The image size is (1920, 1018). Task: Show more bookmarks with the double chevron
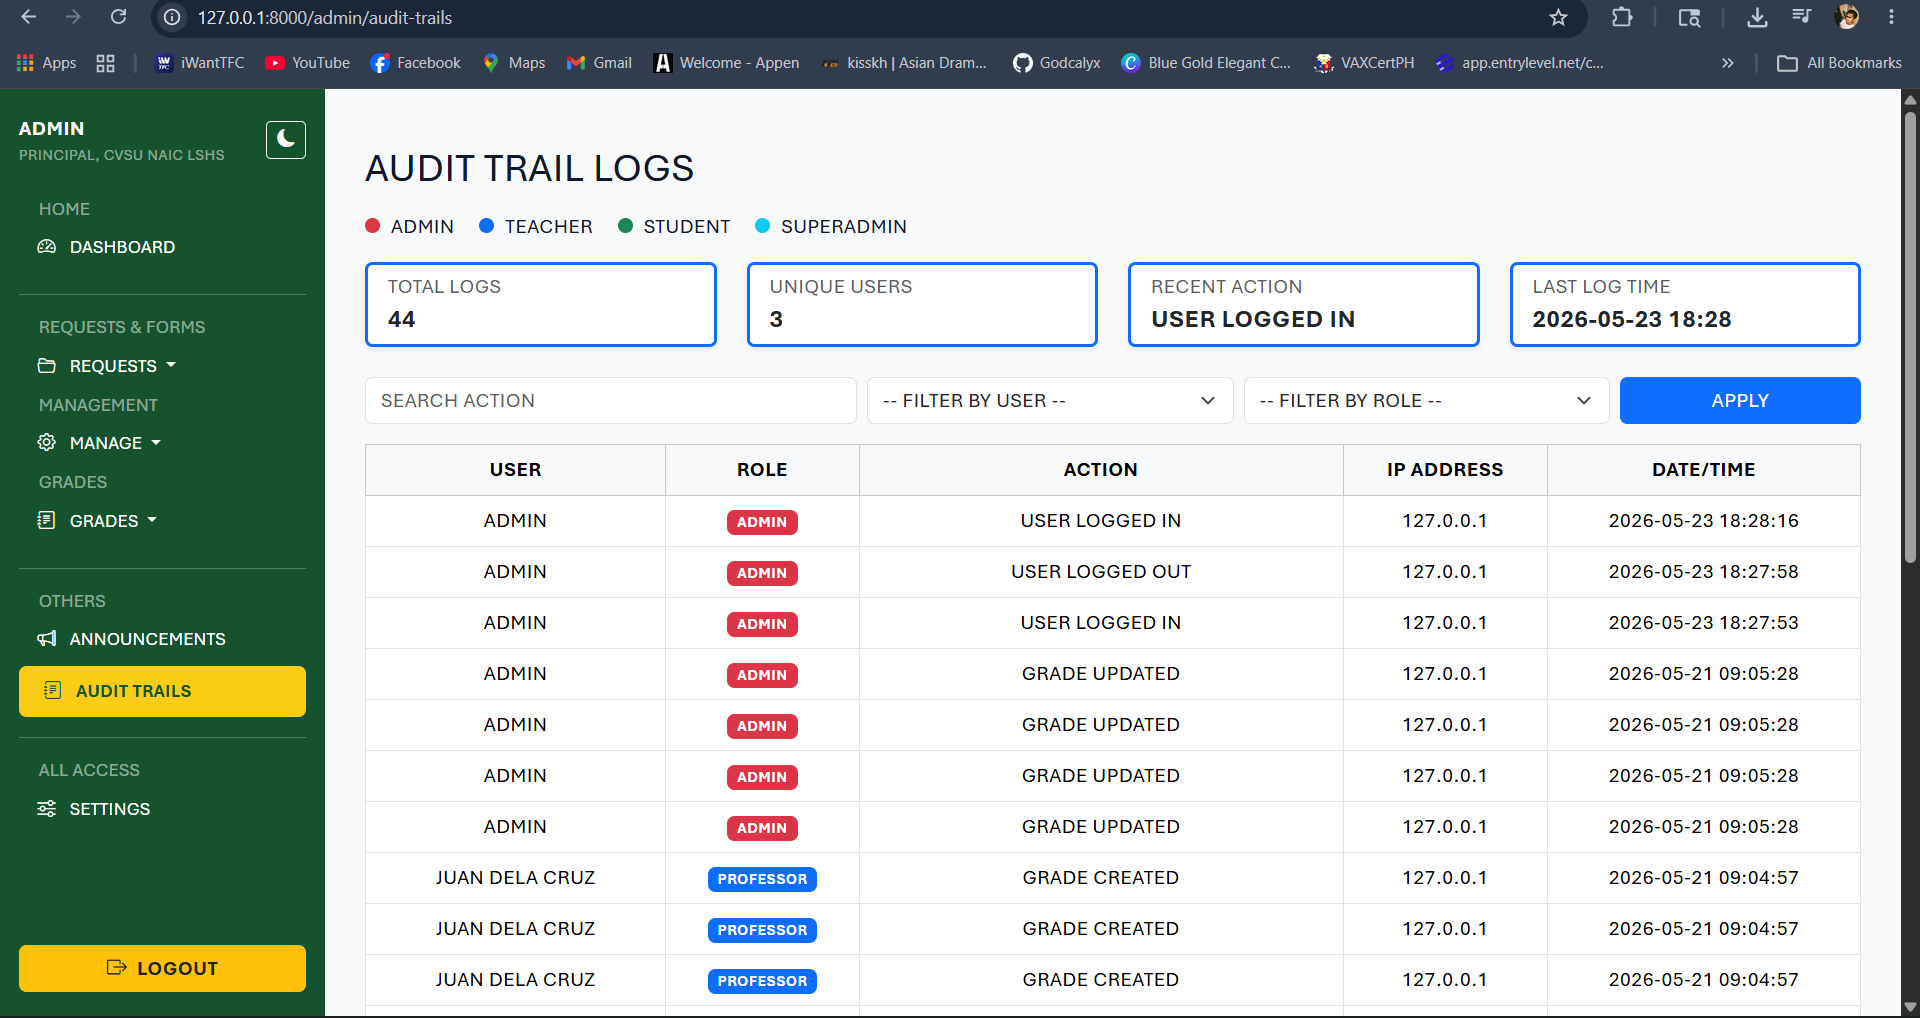point(1727,63)
